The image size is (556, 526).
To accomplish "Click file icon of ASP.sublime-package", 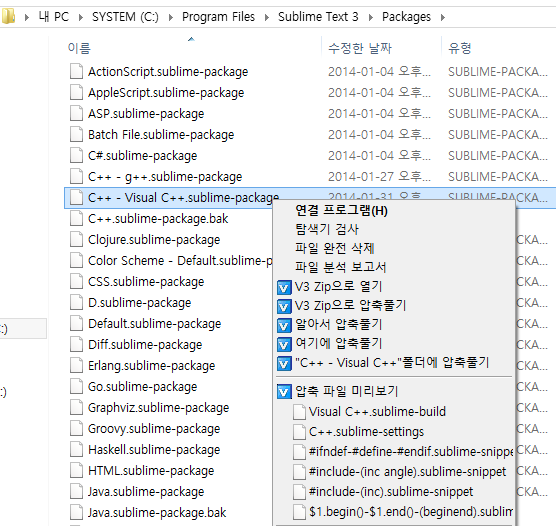I will click(76, 113).
